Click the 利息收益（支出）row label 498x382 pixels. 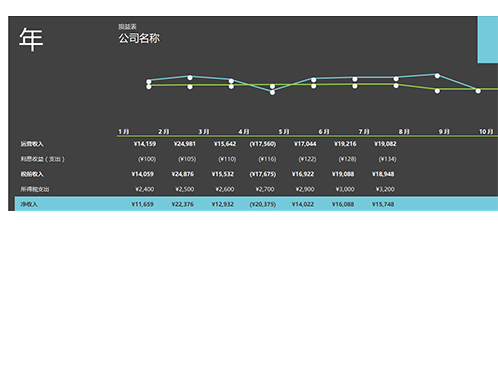42,159
